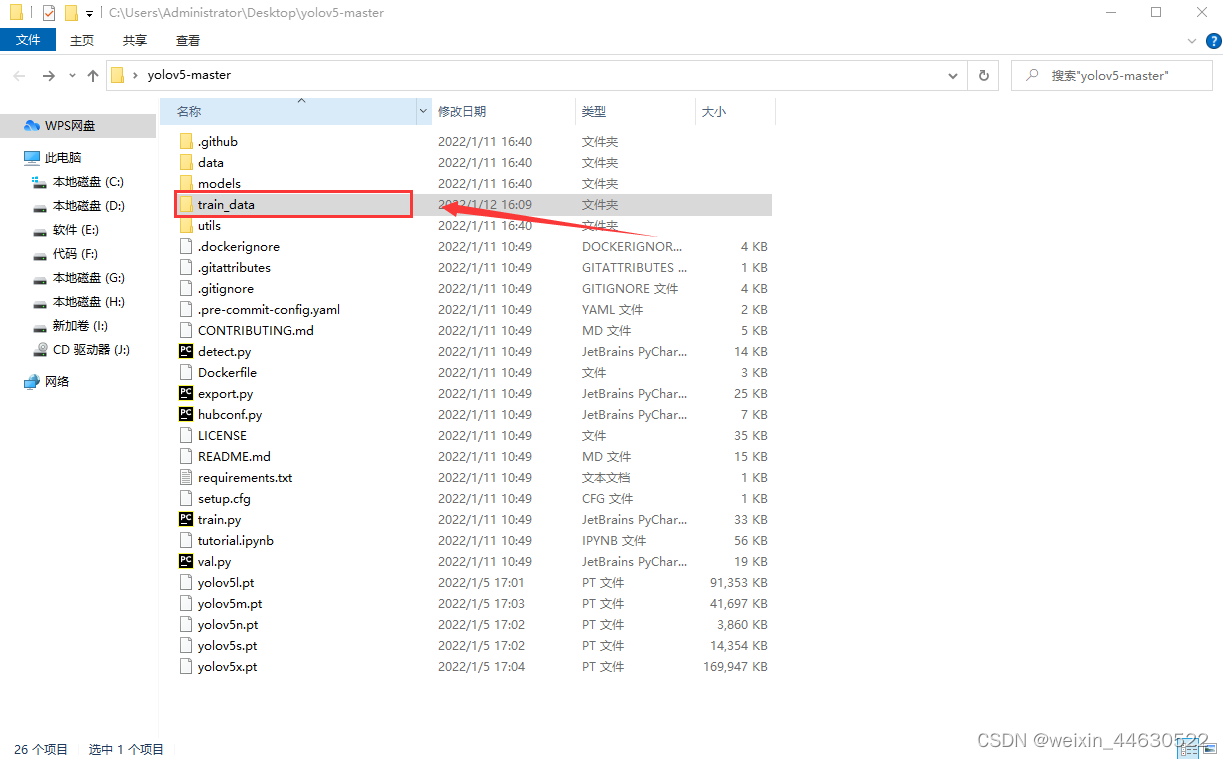Sort by 大小 column header
Image resolution: width=1223 pixels, height=759 pixels.
click(714, 112)
